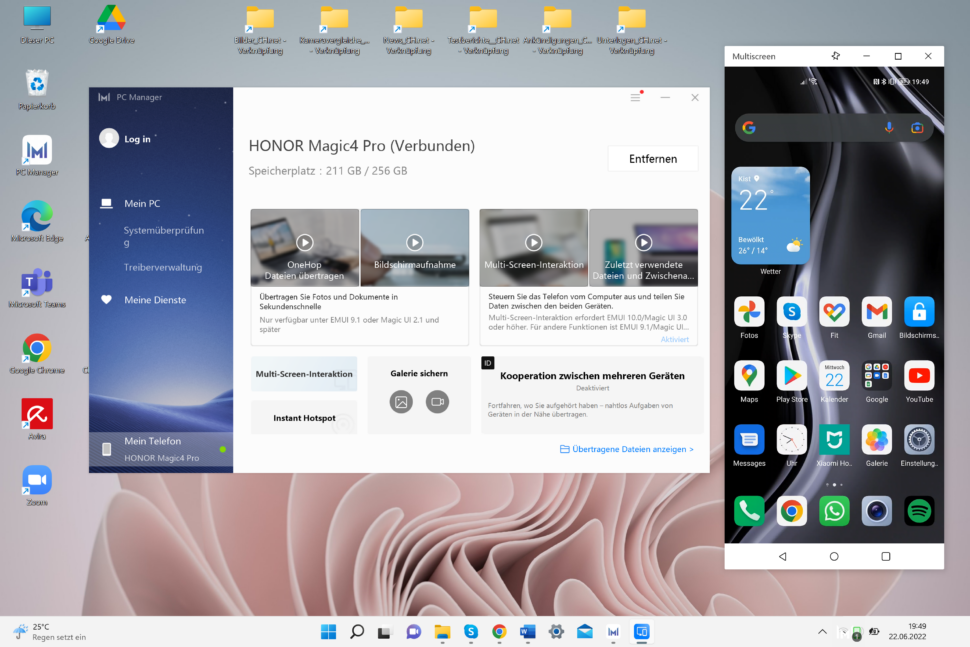
Task: Select the Zoom desktop icon
Action: click(x=37, y=486)
